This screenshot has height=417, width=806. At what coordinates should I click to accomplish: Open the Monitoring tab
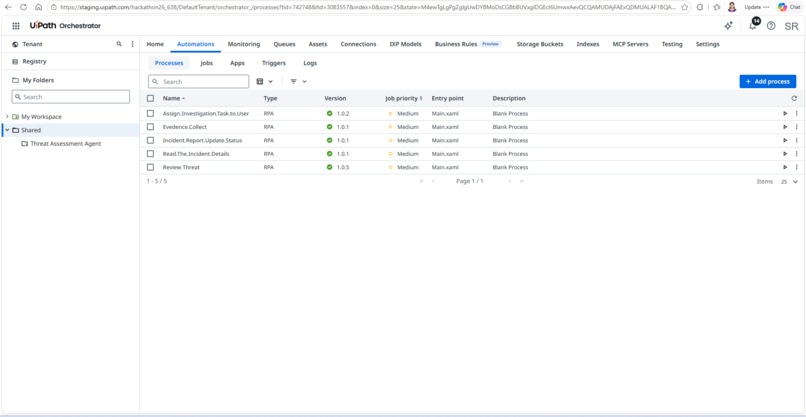[x=244, y=44]
